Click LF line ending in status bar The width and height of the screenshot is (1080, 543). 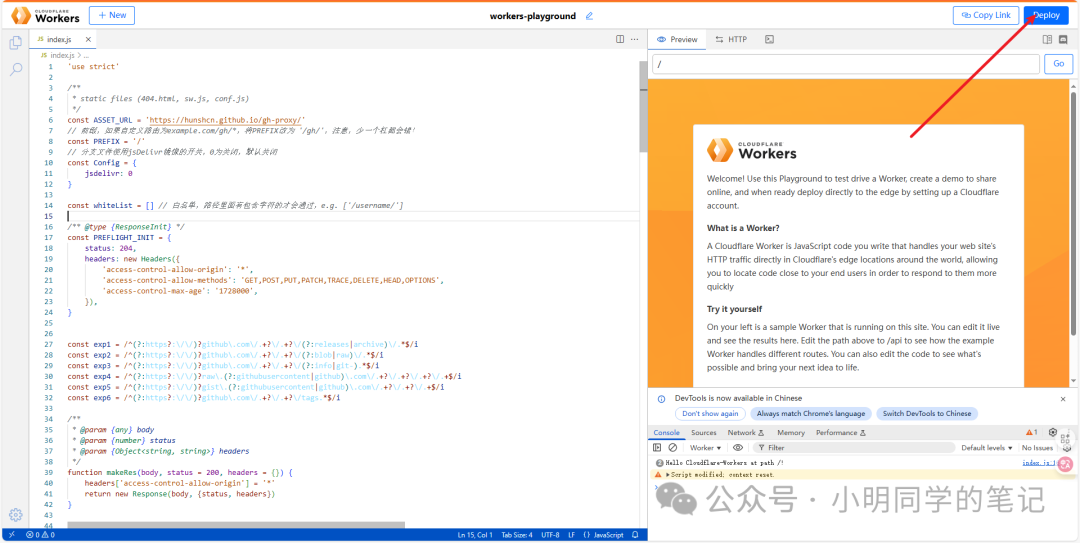(x=572, y=535)
